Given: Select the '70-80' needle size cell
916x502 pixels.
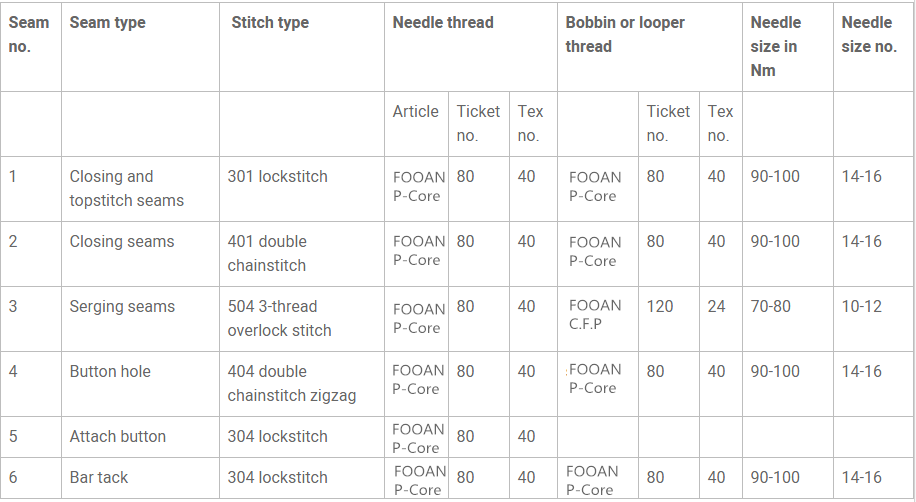Looking at the screenshot, I should (787, 318).
